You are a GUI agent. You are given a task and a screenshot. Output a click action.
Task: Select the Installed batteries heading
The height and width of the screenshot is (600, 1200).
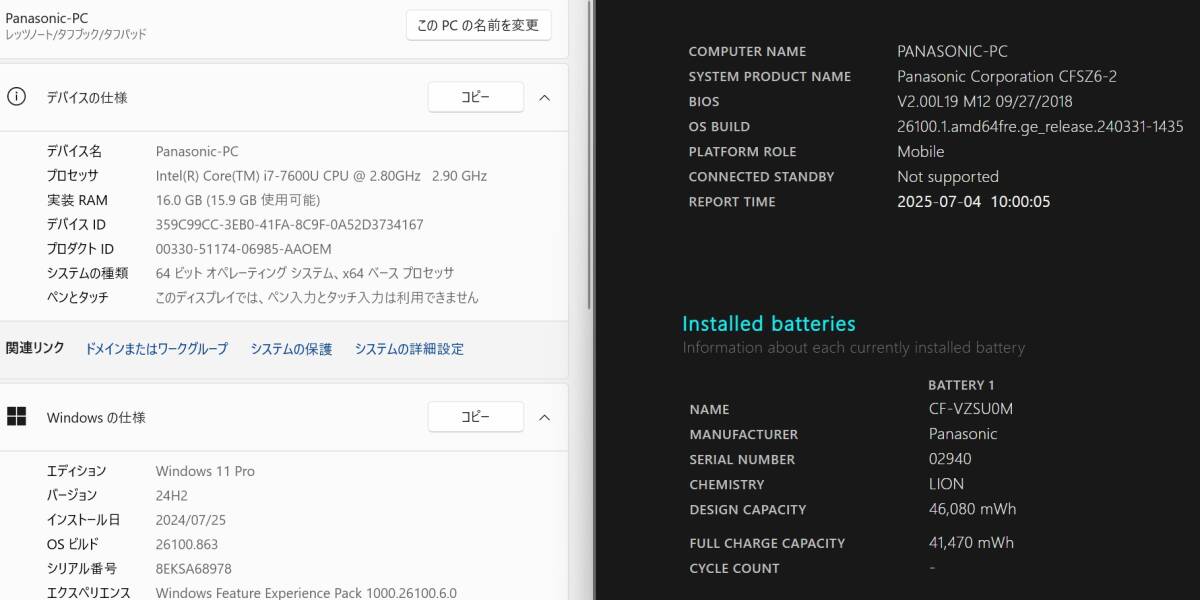pyautogui.click(x=769, y=324)
